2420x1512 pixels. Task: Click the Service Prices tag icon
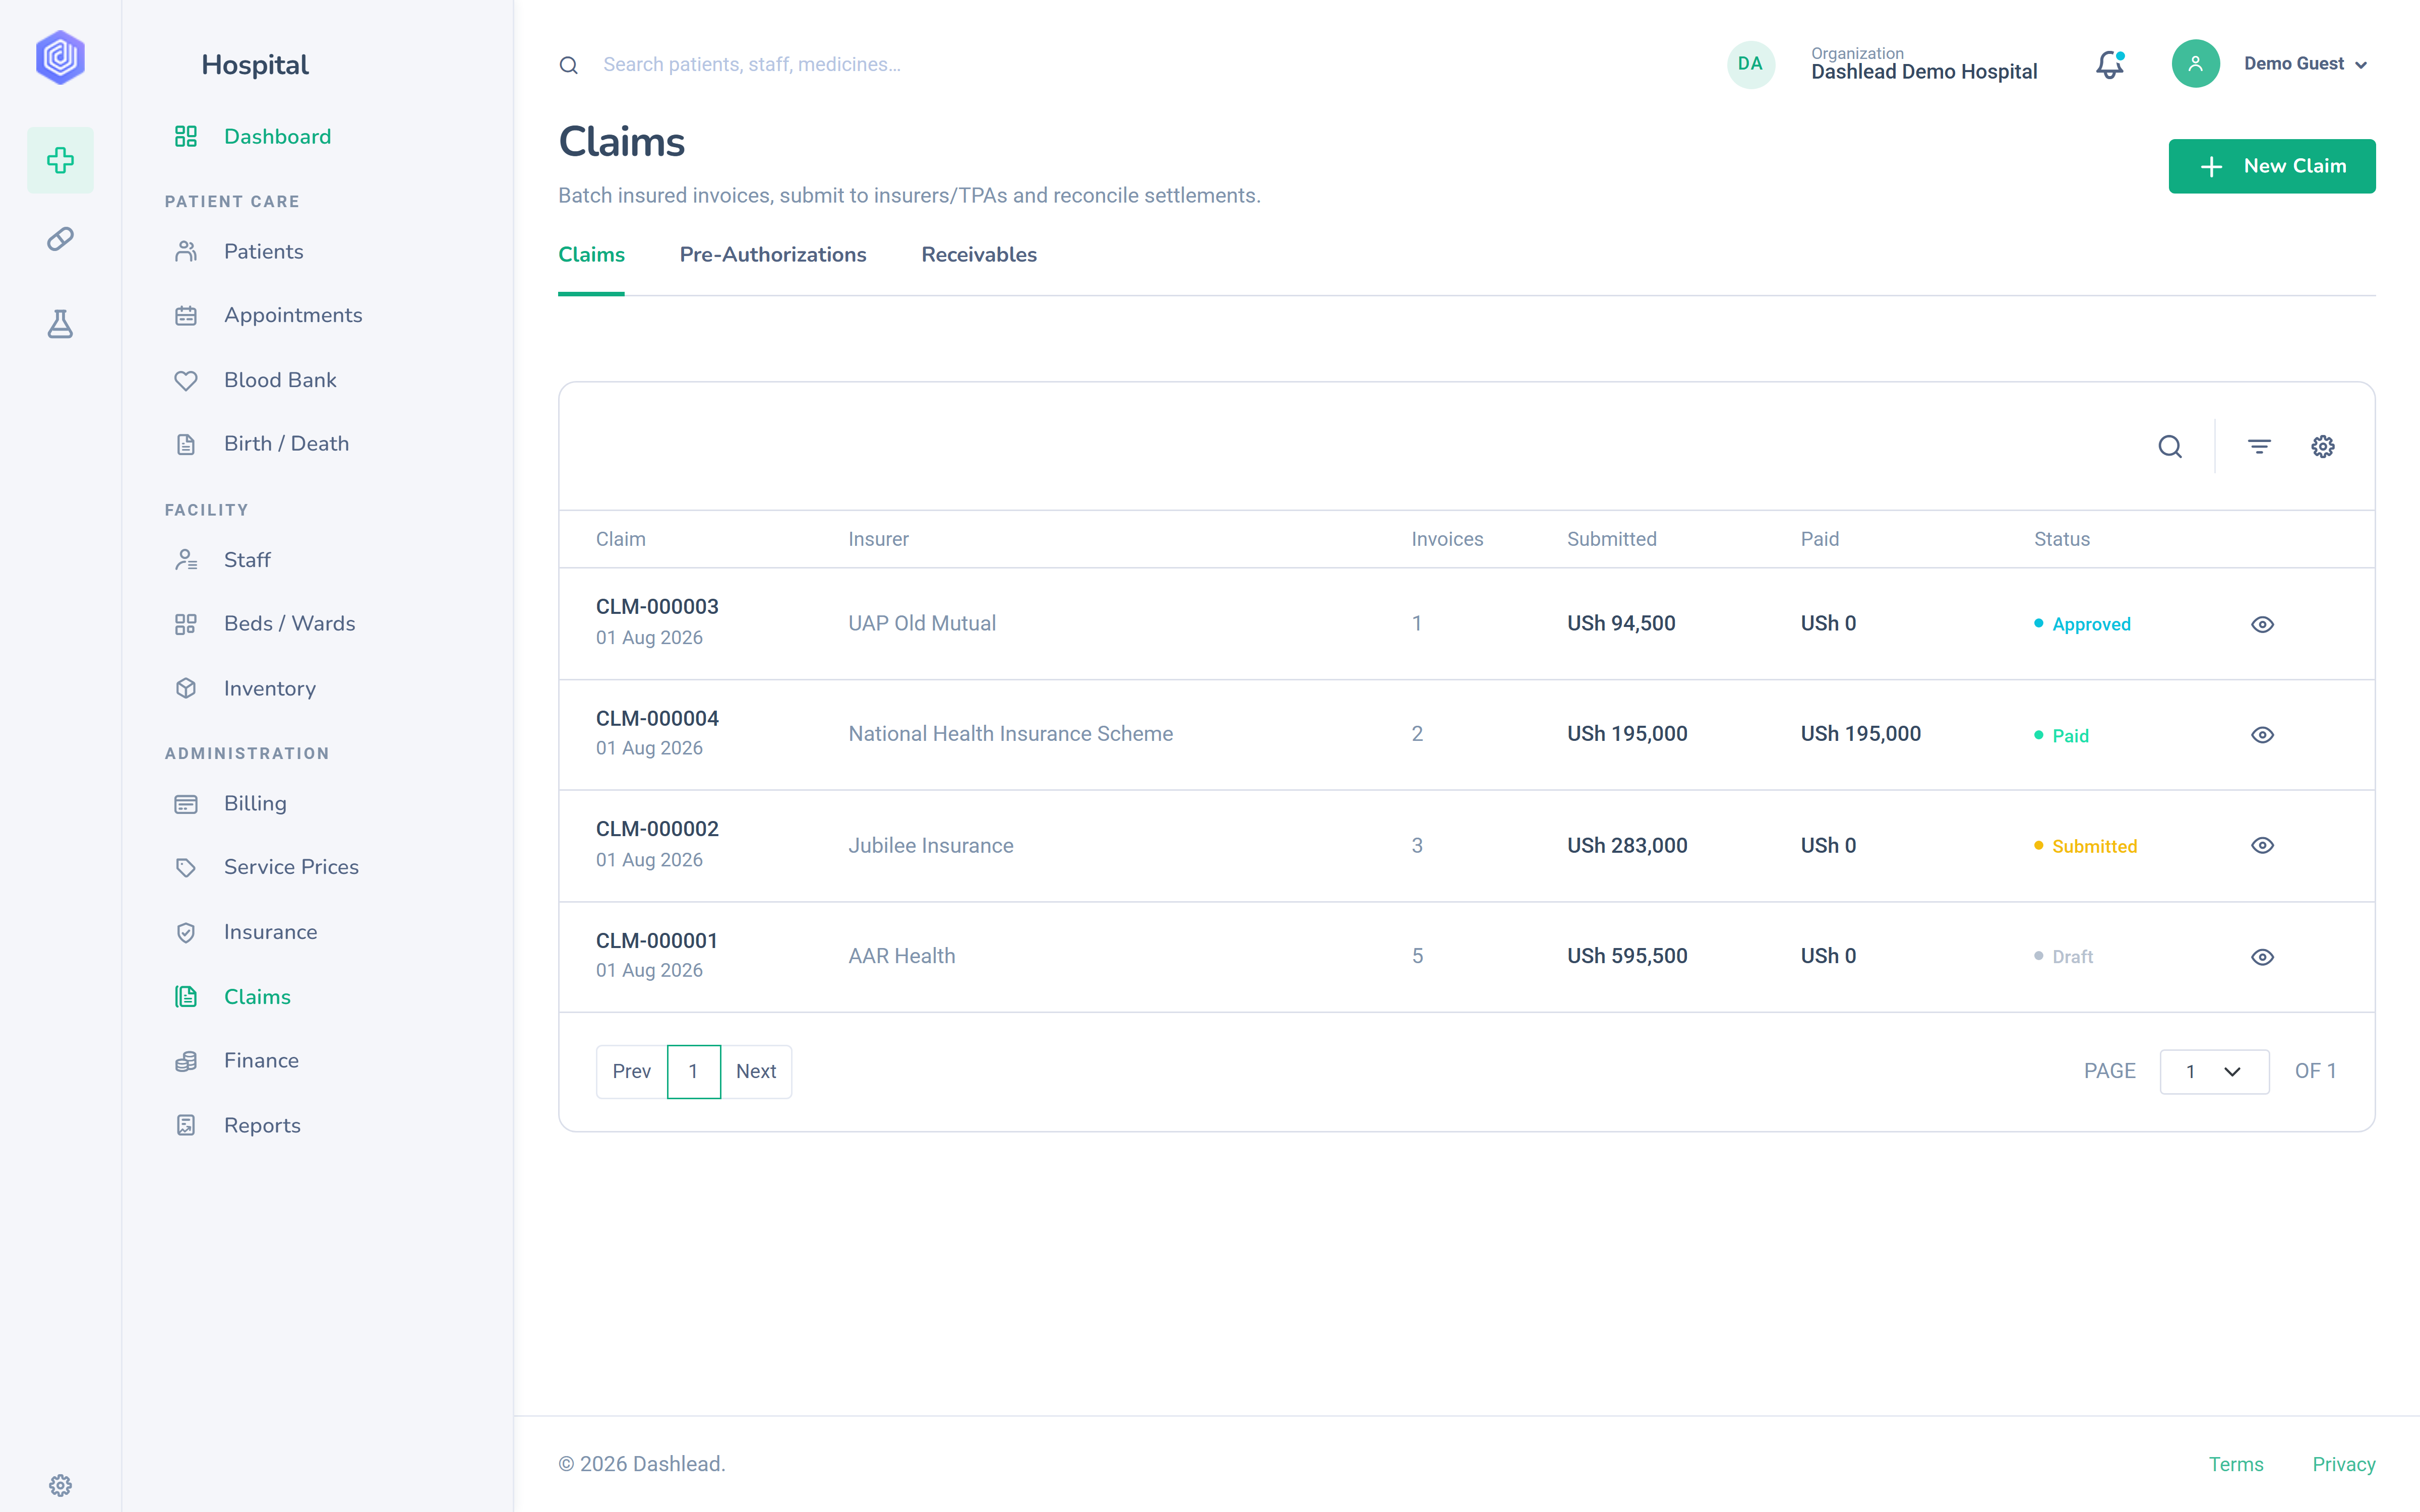pyautogui.click(x=186, y=867)
